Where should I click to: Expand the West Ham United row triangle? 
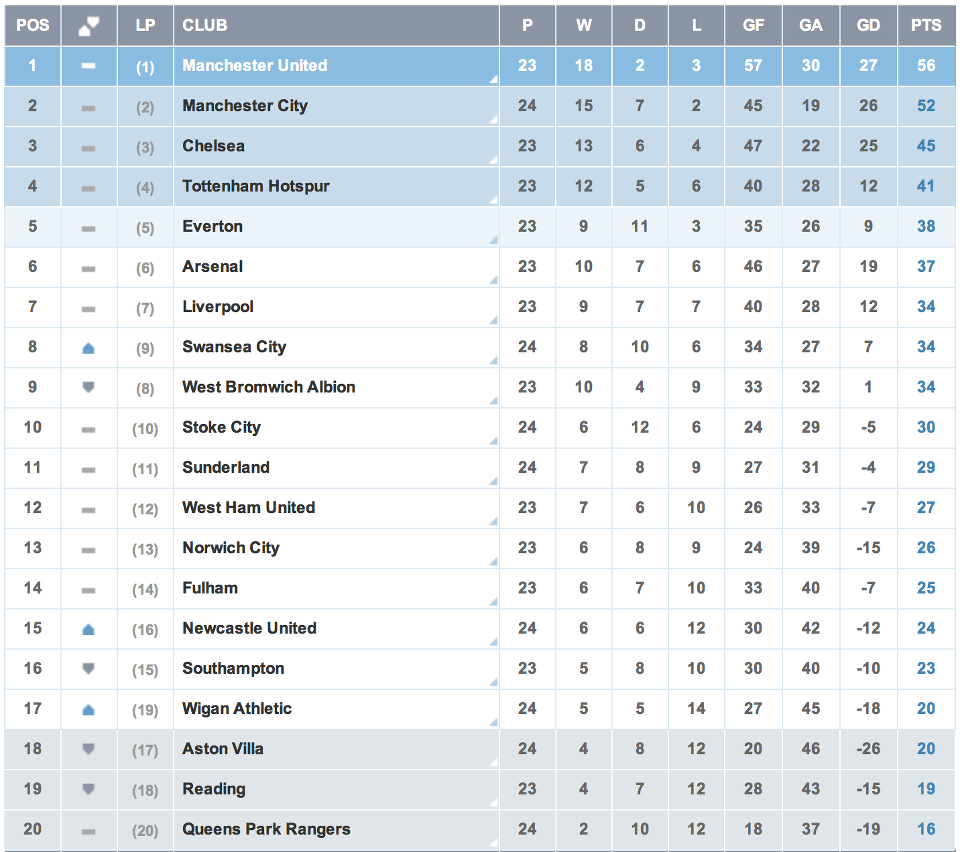[x=493, y=522]
